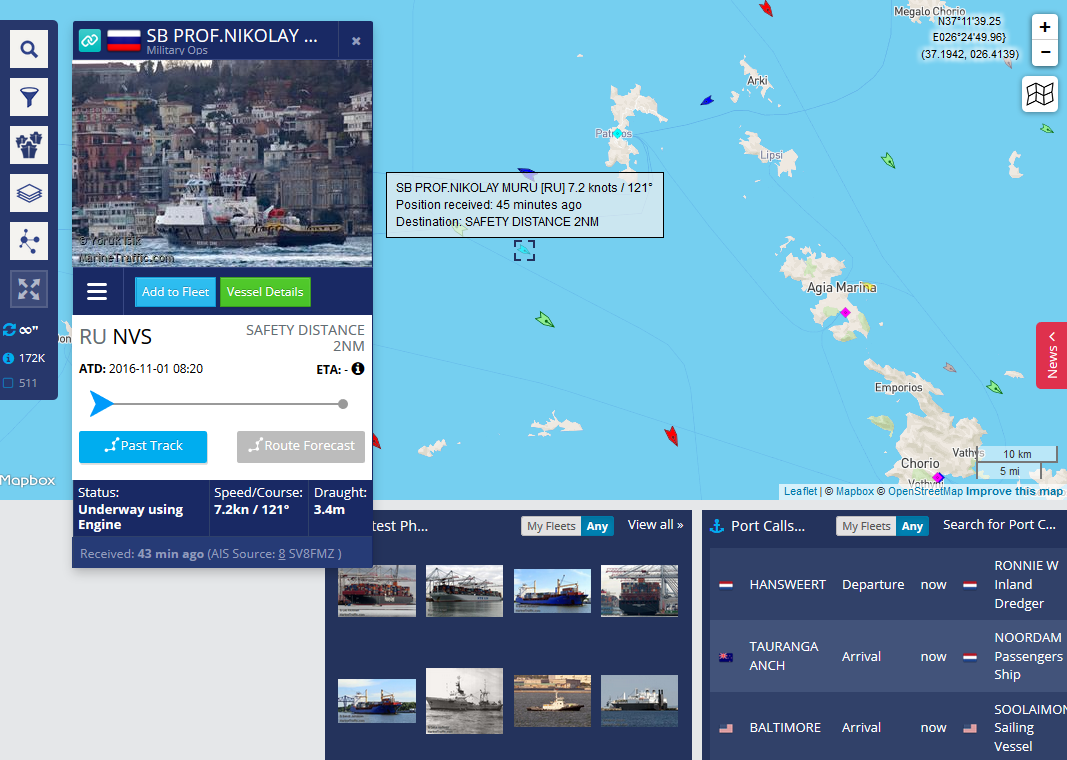This screenshot has height=760, width=1067.
Task: Select Any toggle in Latest Photos panel
Action: 597,526
